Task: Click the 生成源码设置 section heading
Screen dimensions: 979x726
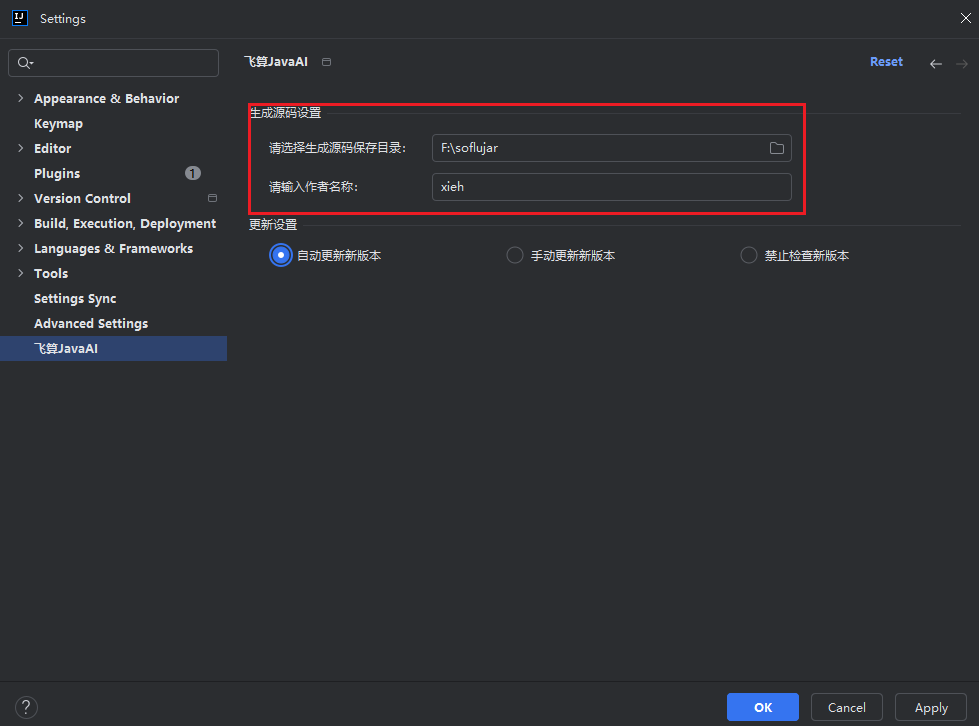Action: pos(285,113)
